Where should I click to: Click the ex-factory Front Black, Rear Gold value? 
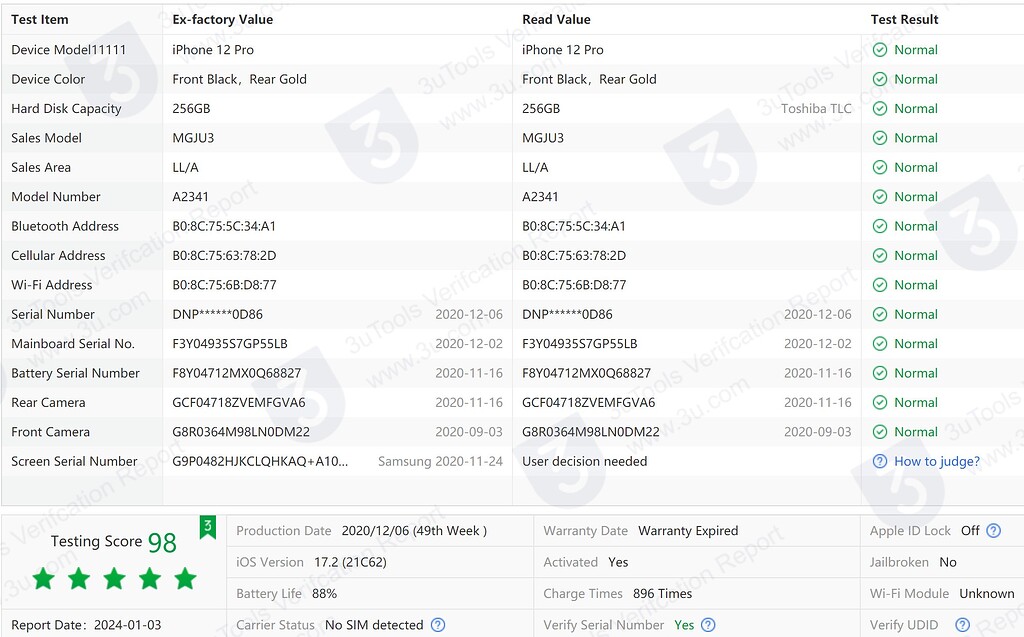[x=240, y=79]
